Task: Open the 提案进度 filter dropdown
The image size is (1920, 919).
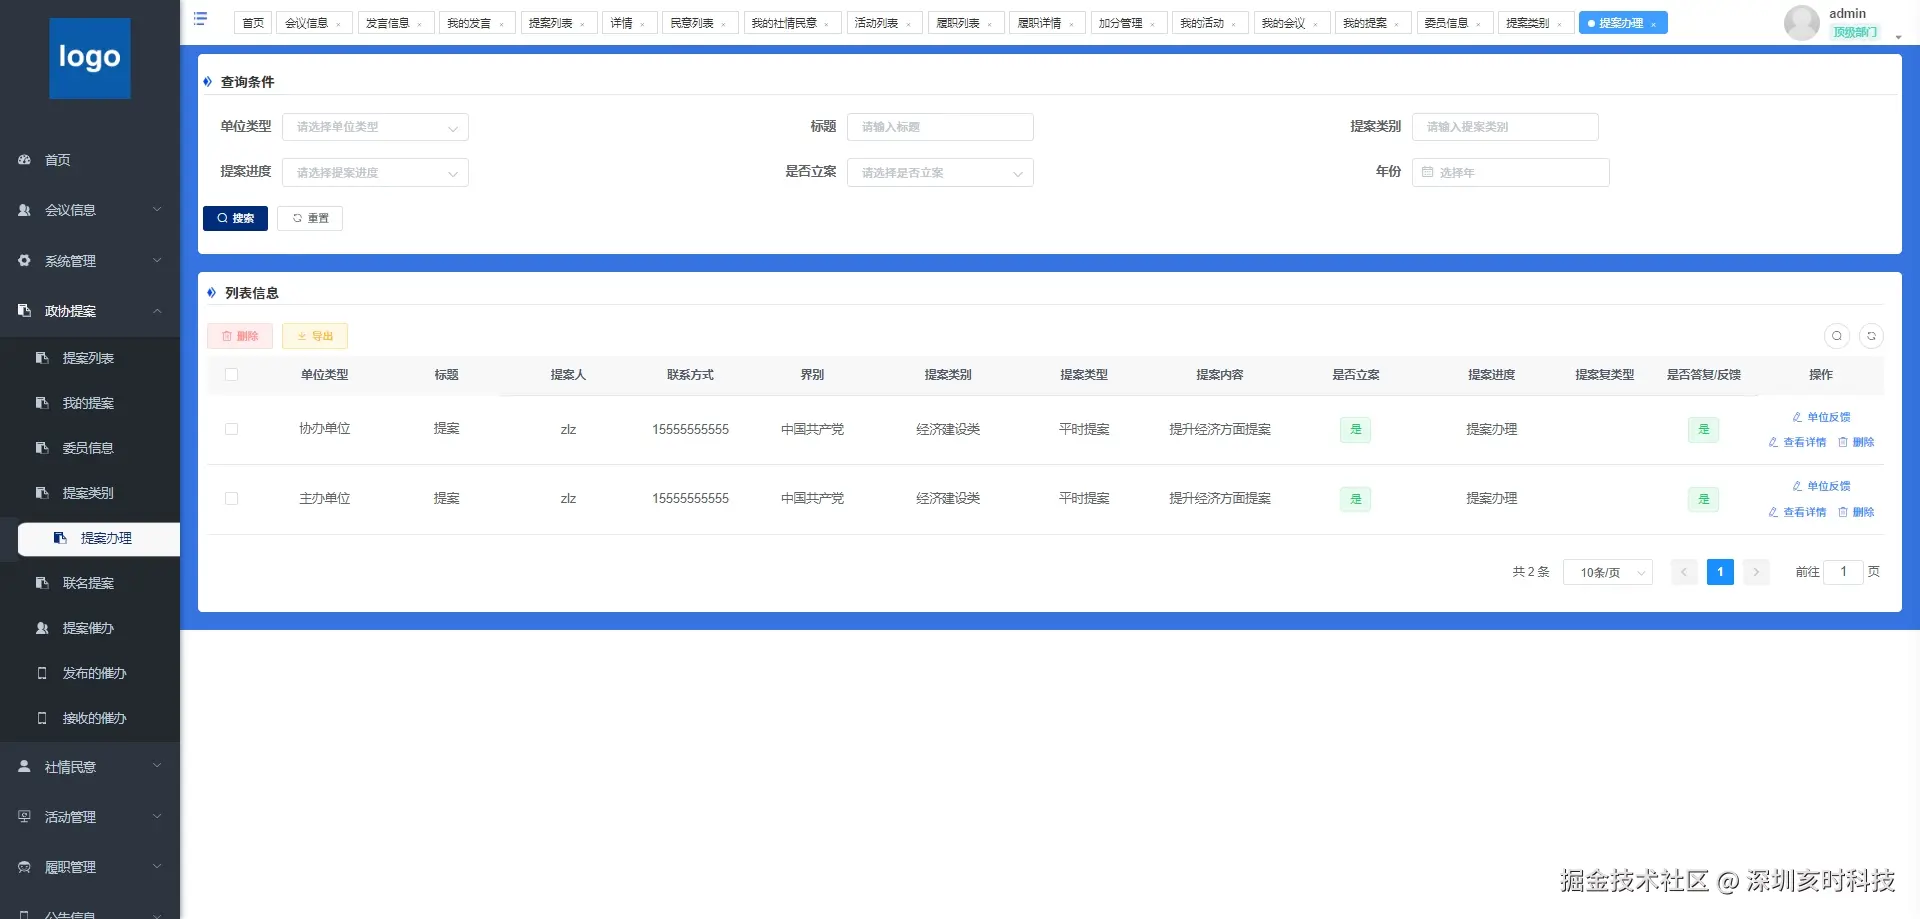Action: pos(375,173)
